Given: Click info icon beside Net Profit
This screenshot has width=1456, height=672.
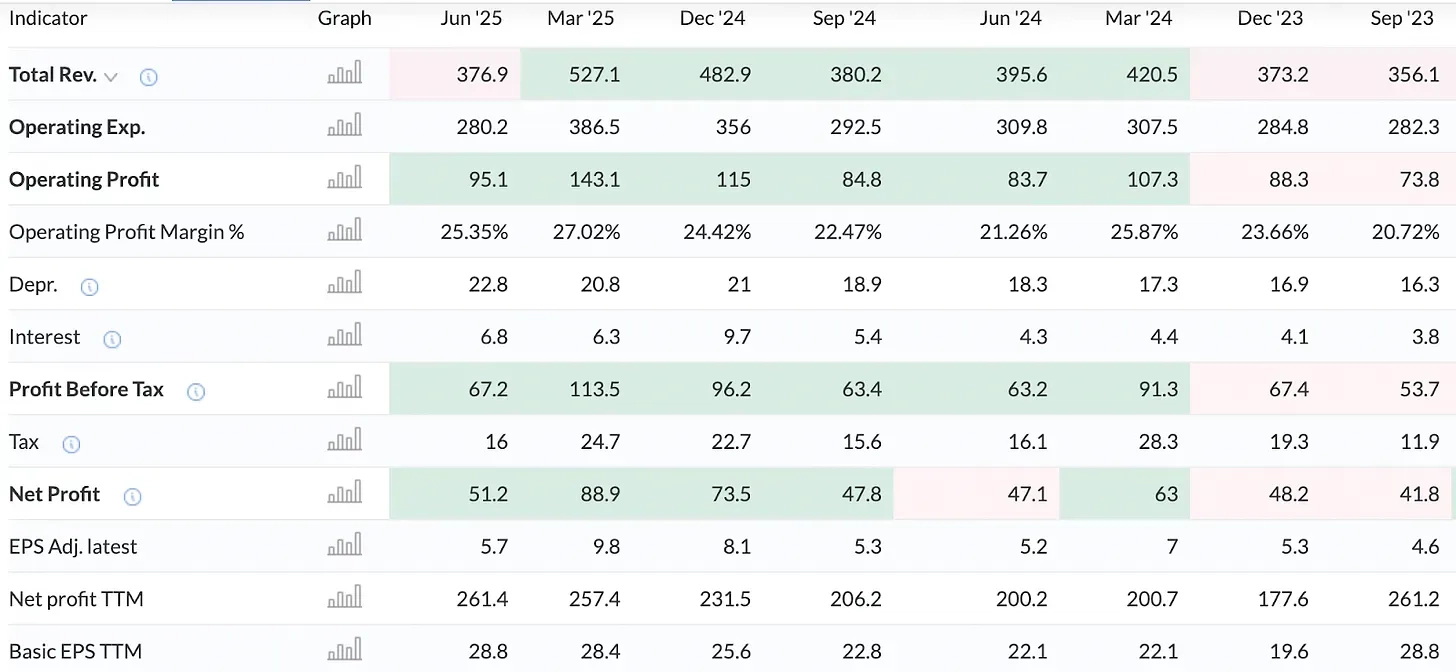Looking at the screenshot, I should point(132,496).
